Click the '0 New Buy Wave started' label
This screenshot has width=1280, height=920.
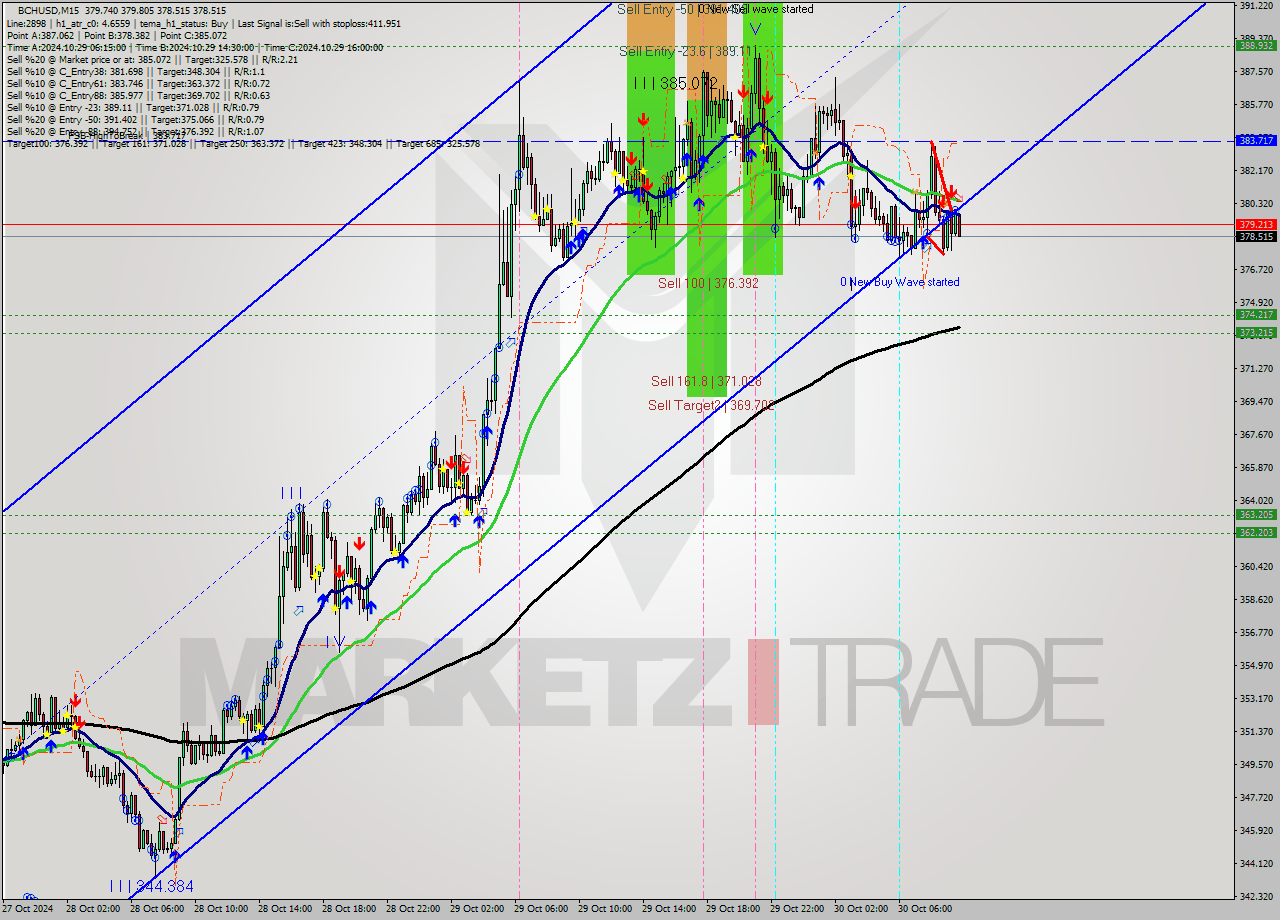point(899,282)
